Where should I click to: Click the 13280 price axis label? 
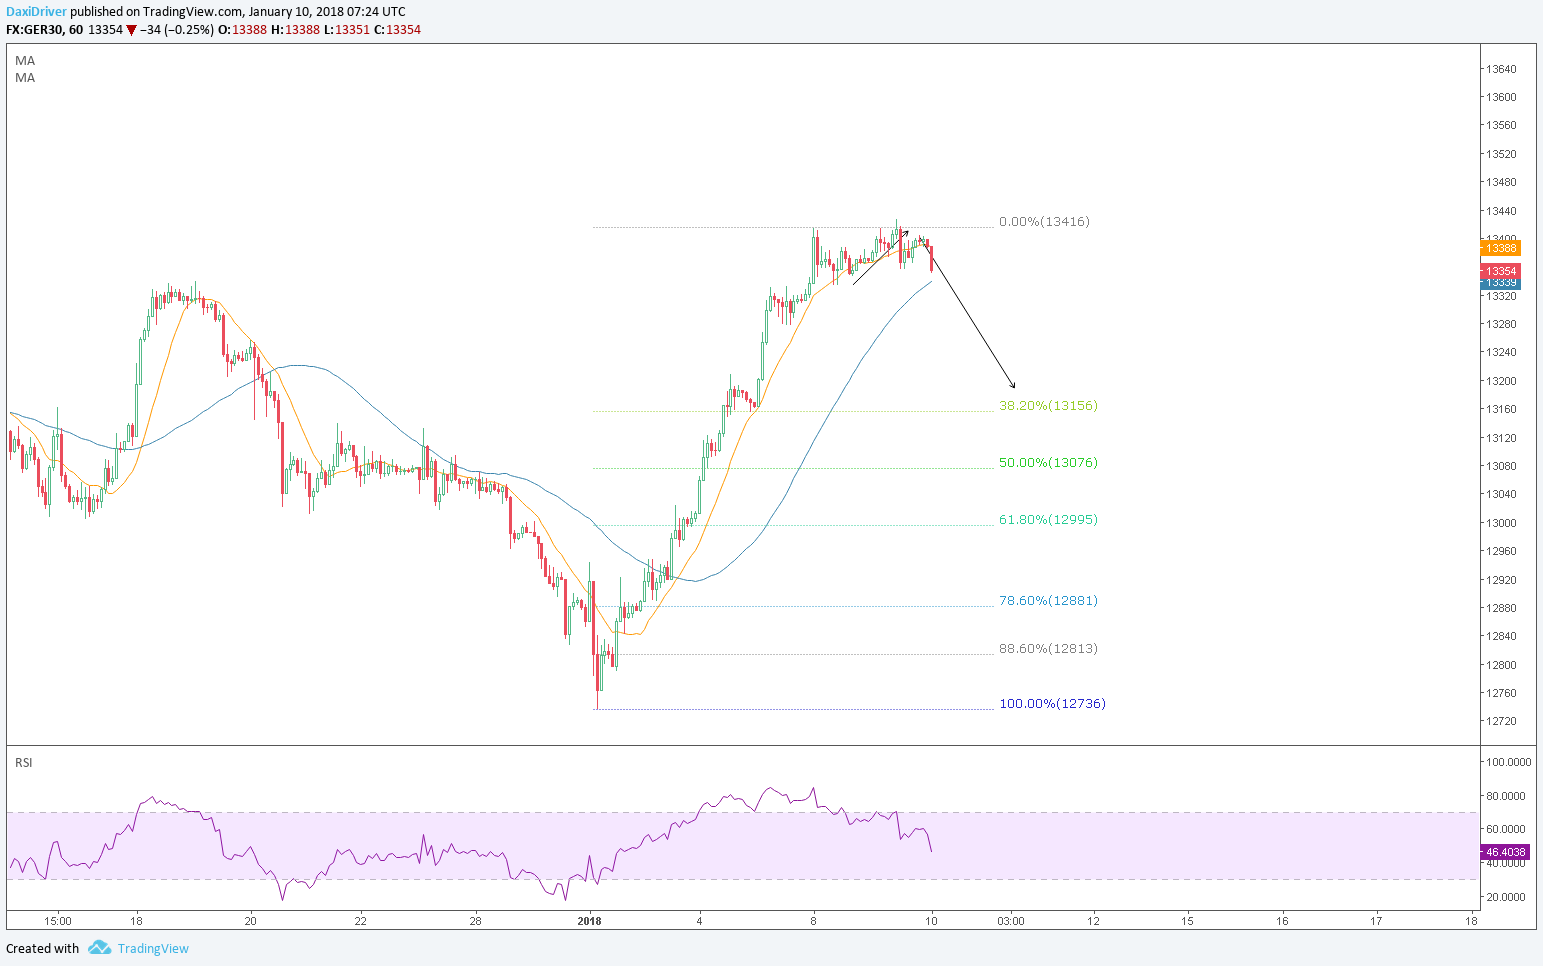coord(1501,325)
